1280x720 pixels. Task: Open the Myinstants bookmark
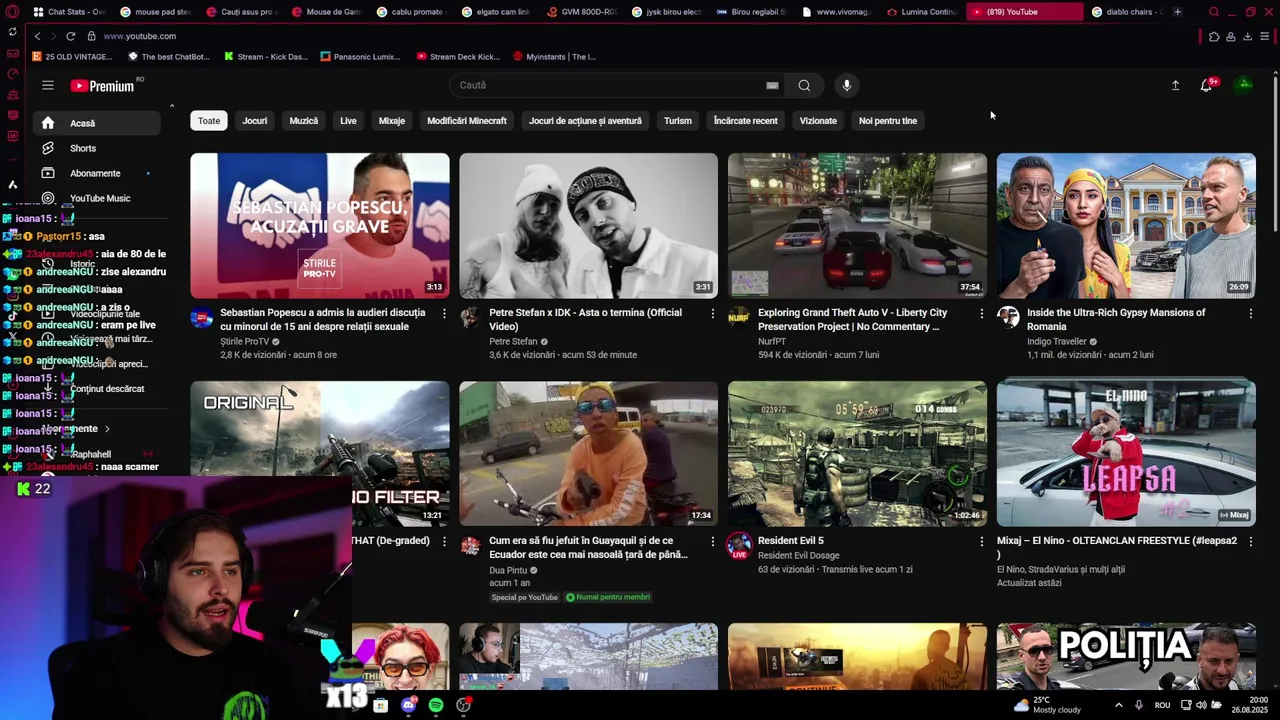[555, 57]
